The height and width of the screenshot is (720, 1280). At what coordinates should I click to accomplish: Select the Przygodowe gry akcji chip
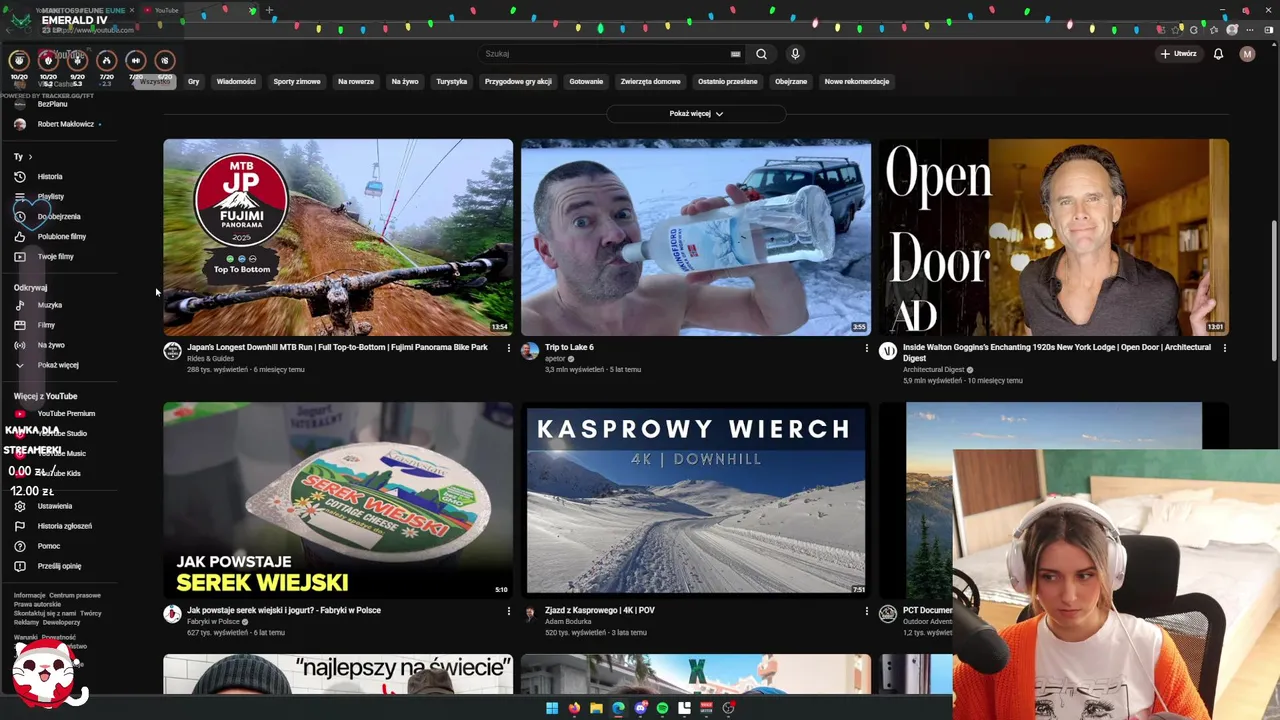click(x=518, y=82)
